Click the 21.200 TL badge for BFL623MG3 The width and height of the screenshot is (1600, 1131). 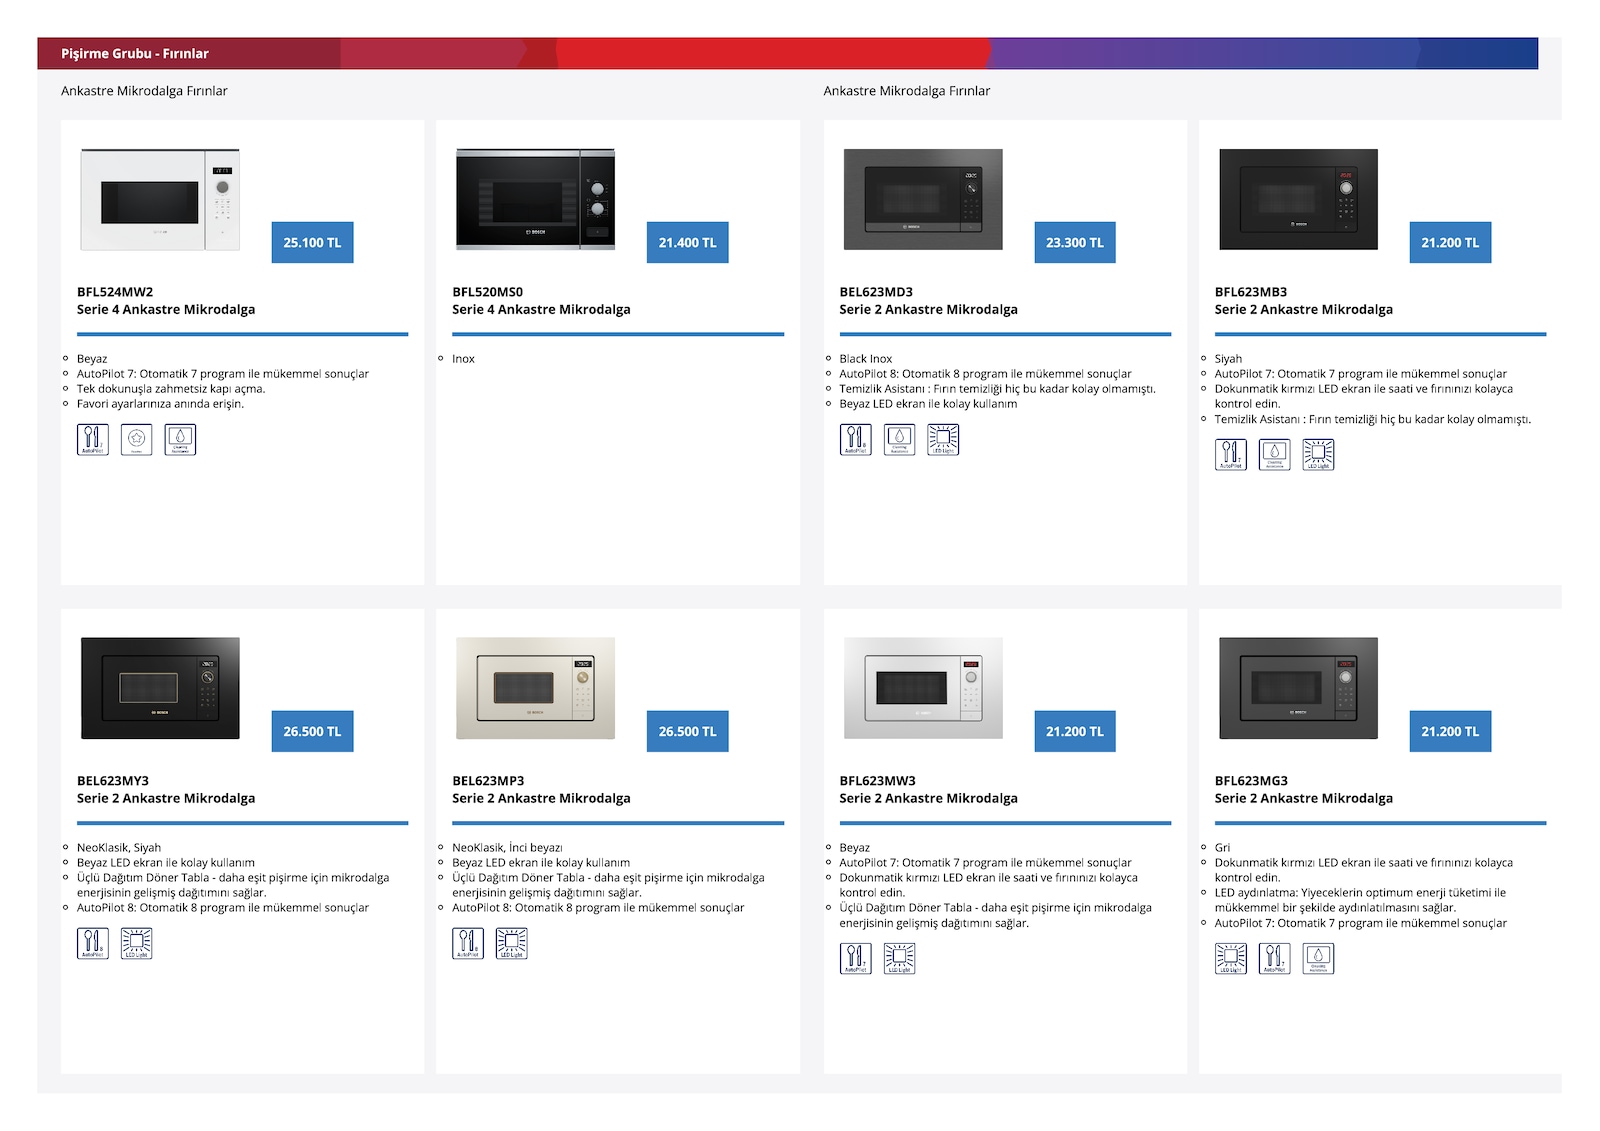1451,732
